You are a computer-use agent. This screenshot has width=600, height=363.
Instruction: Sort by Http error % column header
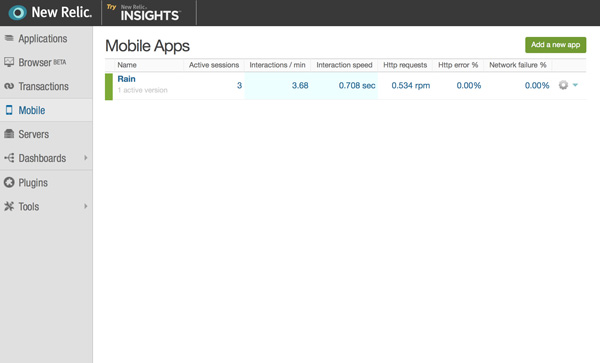tap(458, 65)
